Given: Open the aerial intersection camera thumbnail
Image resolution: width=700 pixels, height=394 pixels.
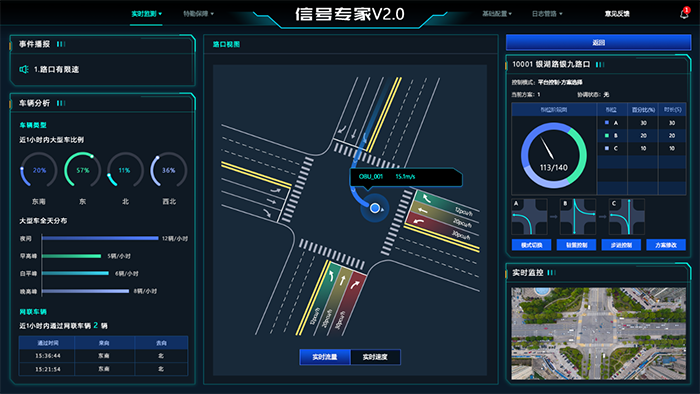Looking at the screenshot, I should (x=599, y=334).
